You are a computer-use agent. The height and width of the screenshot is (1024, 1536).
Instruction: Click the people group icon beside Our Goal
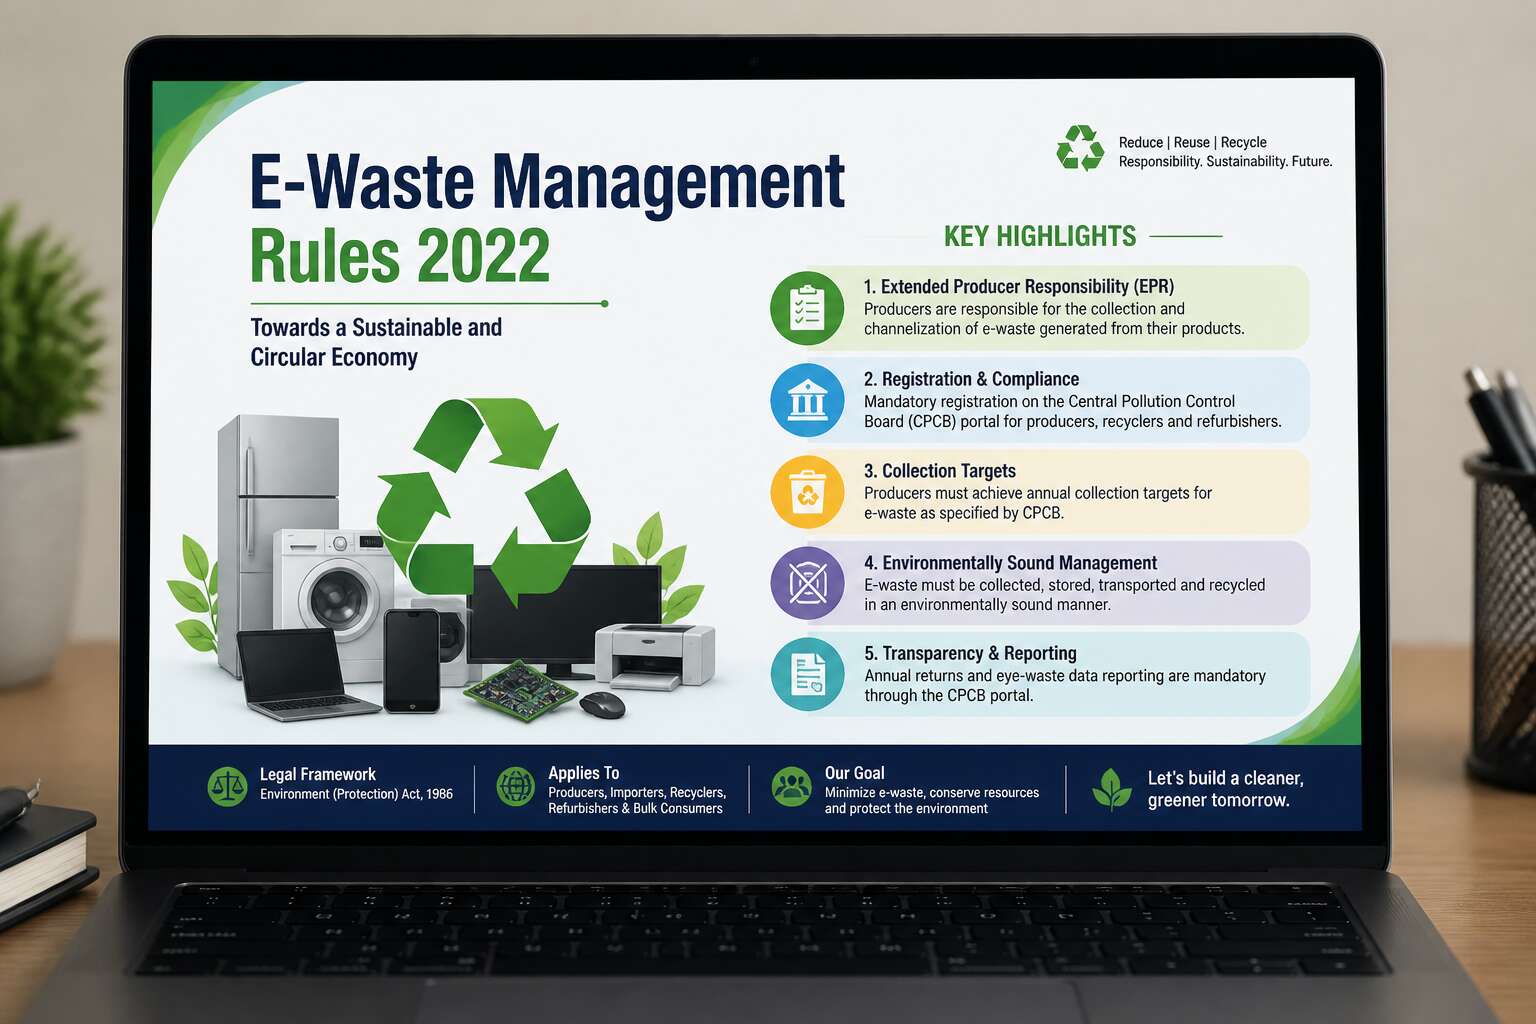792,787
